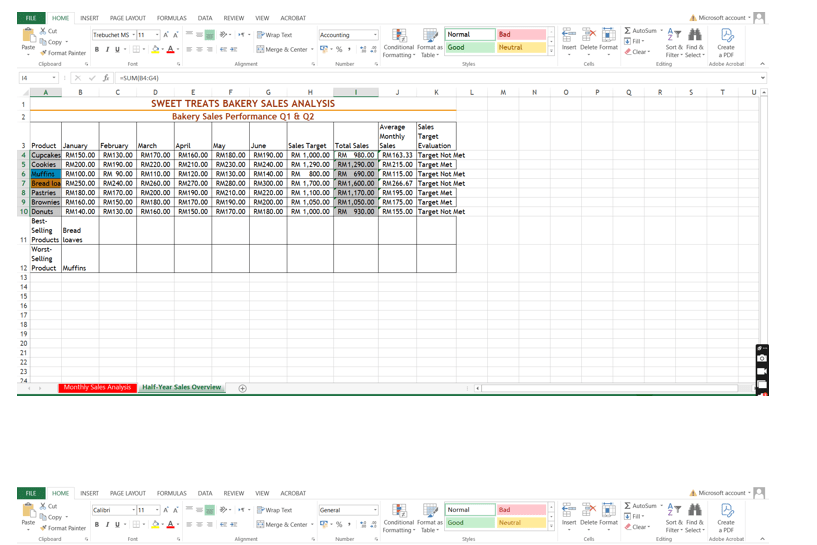Switch to the FORMULAS tab in the upper window
Screen dimensions: 817x545
pos(171,18)
